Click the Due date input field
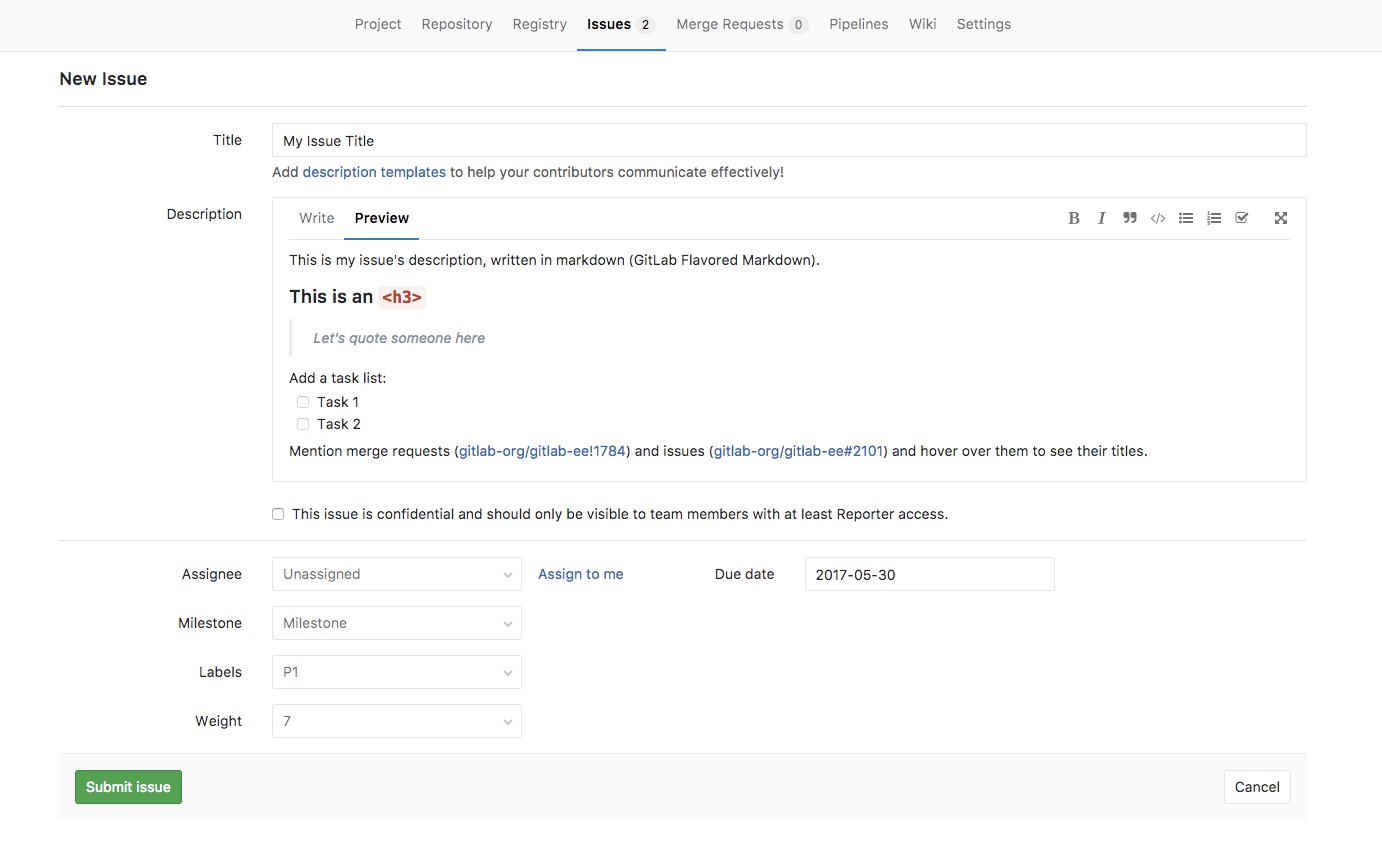The height and width of the screenshot is (855, 1382). click(929, 575)
